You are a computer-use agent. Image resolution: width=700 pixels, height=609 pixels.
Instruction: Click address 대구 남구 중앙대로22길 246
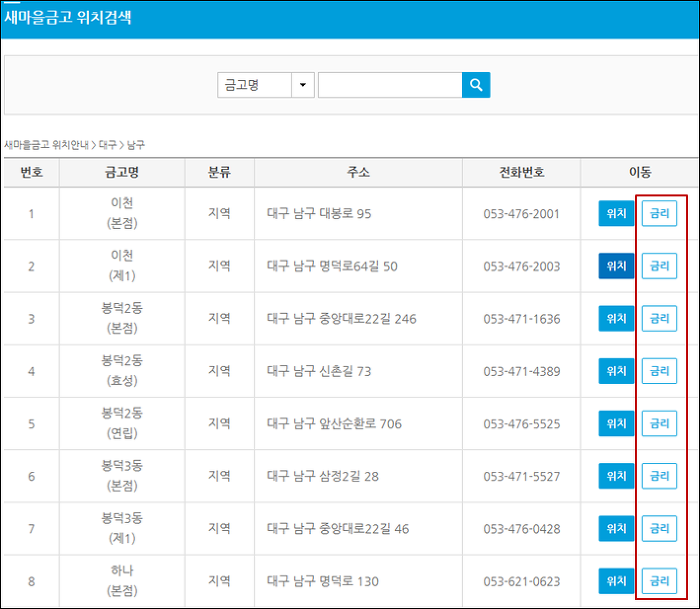click(342, 319)
